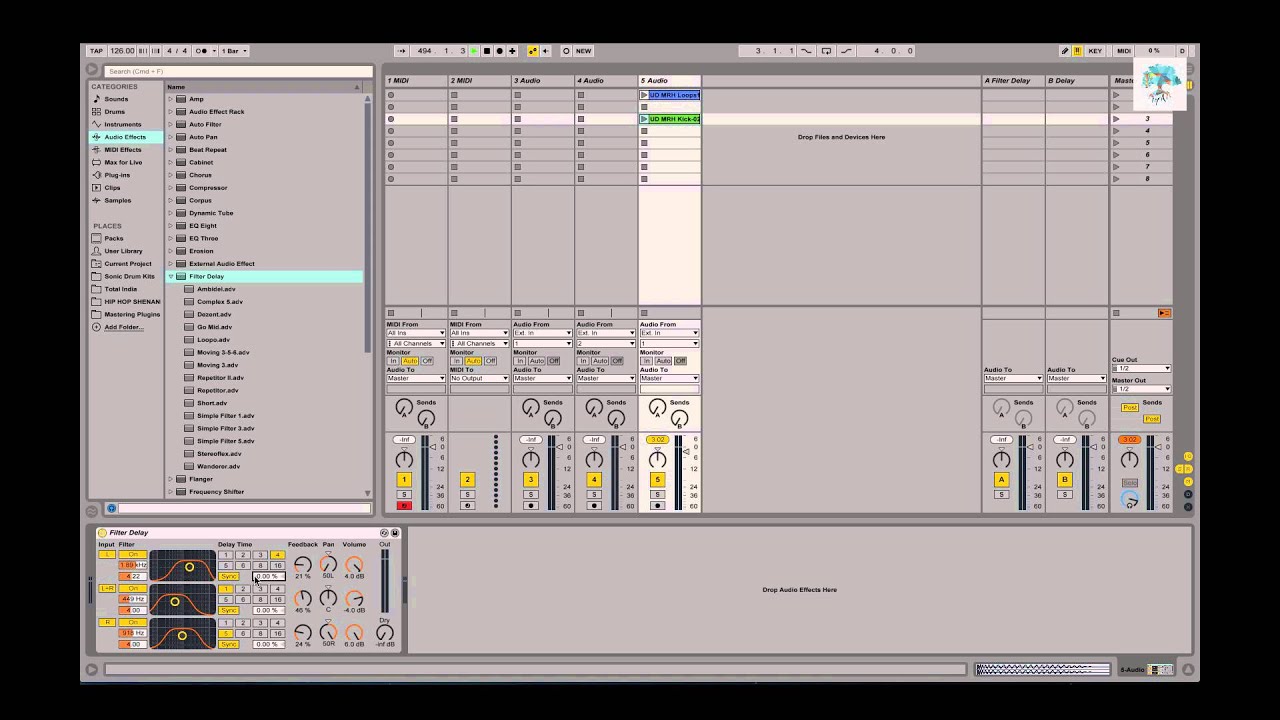Open User Library in Places
The image size is (1280, 720).
click(123, 251)
